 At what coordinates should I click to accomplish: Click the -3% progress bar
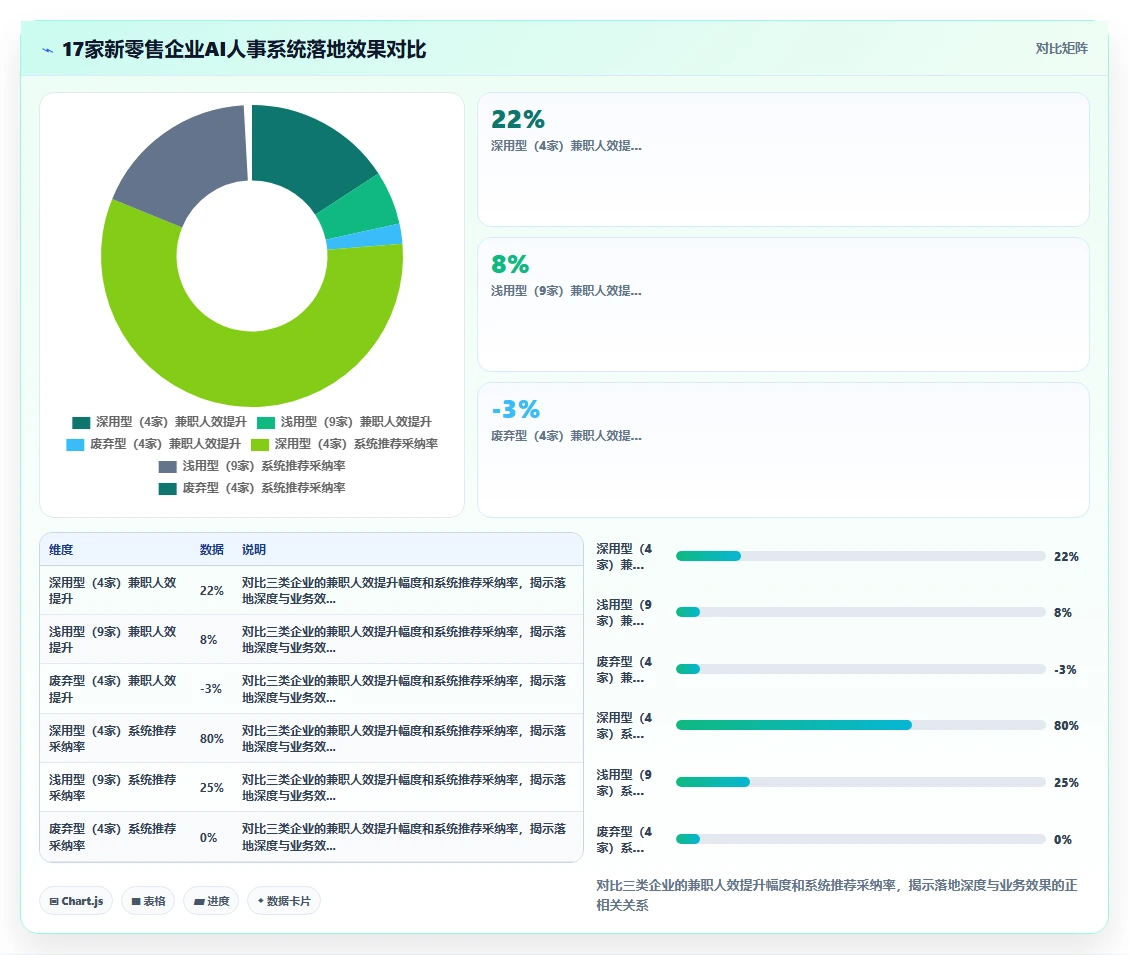[x=860, y=669]
